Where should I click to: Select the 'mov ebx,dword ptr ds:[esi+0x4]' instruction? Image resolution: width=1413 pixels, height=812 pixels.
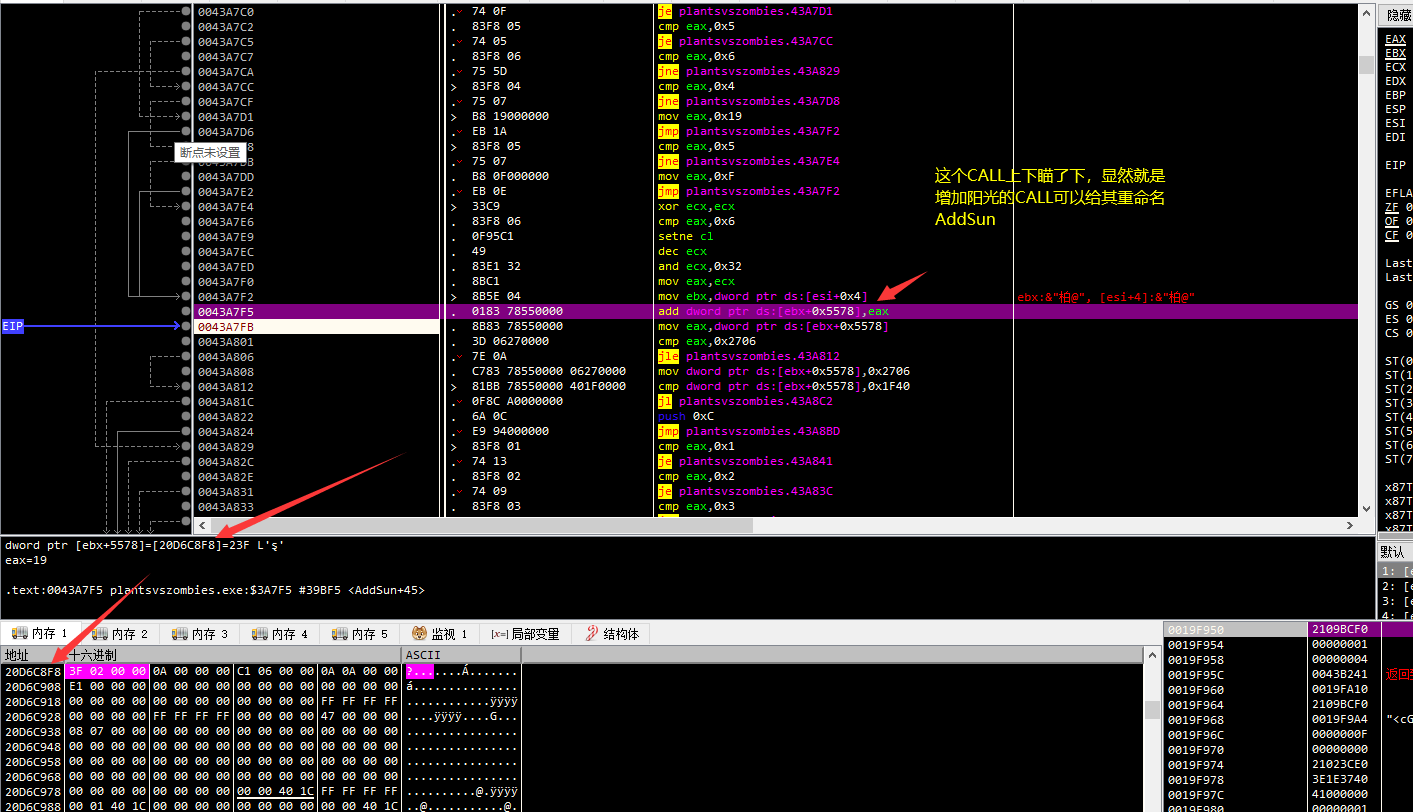tap(762, 297)
